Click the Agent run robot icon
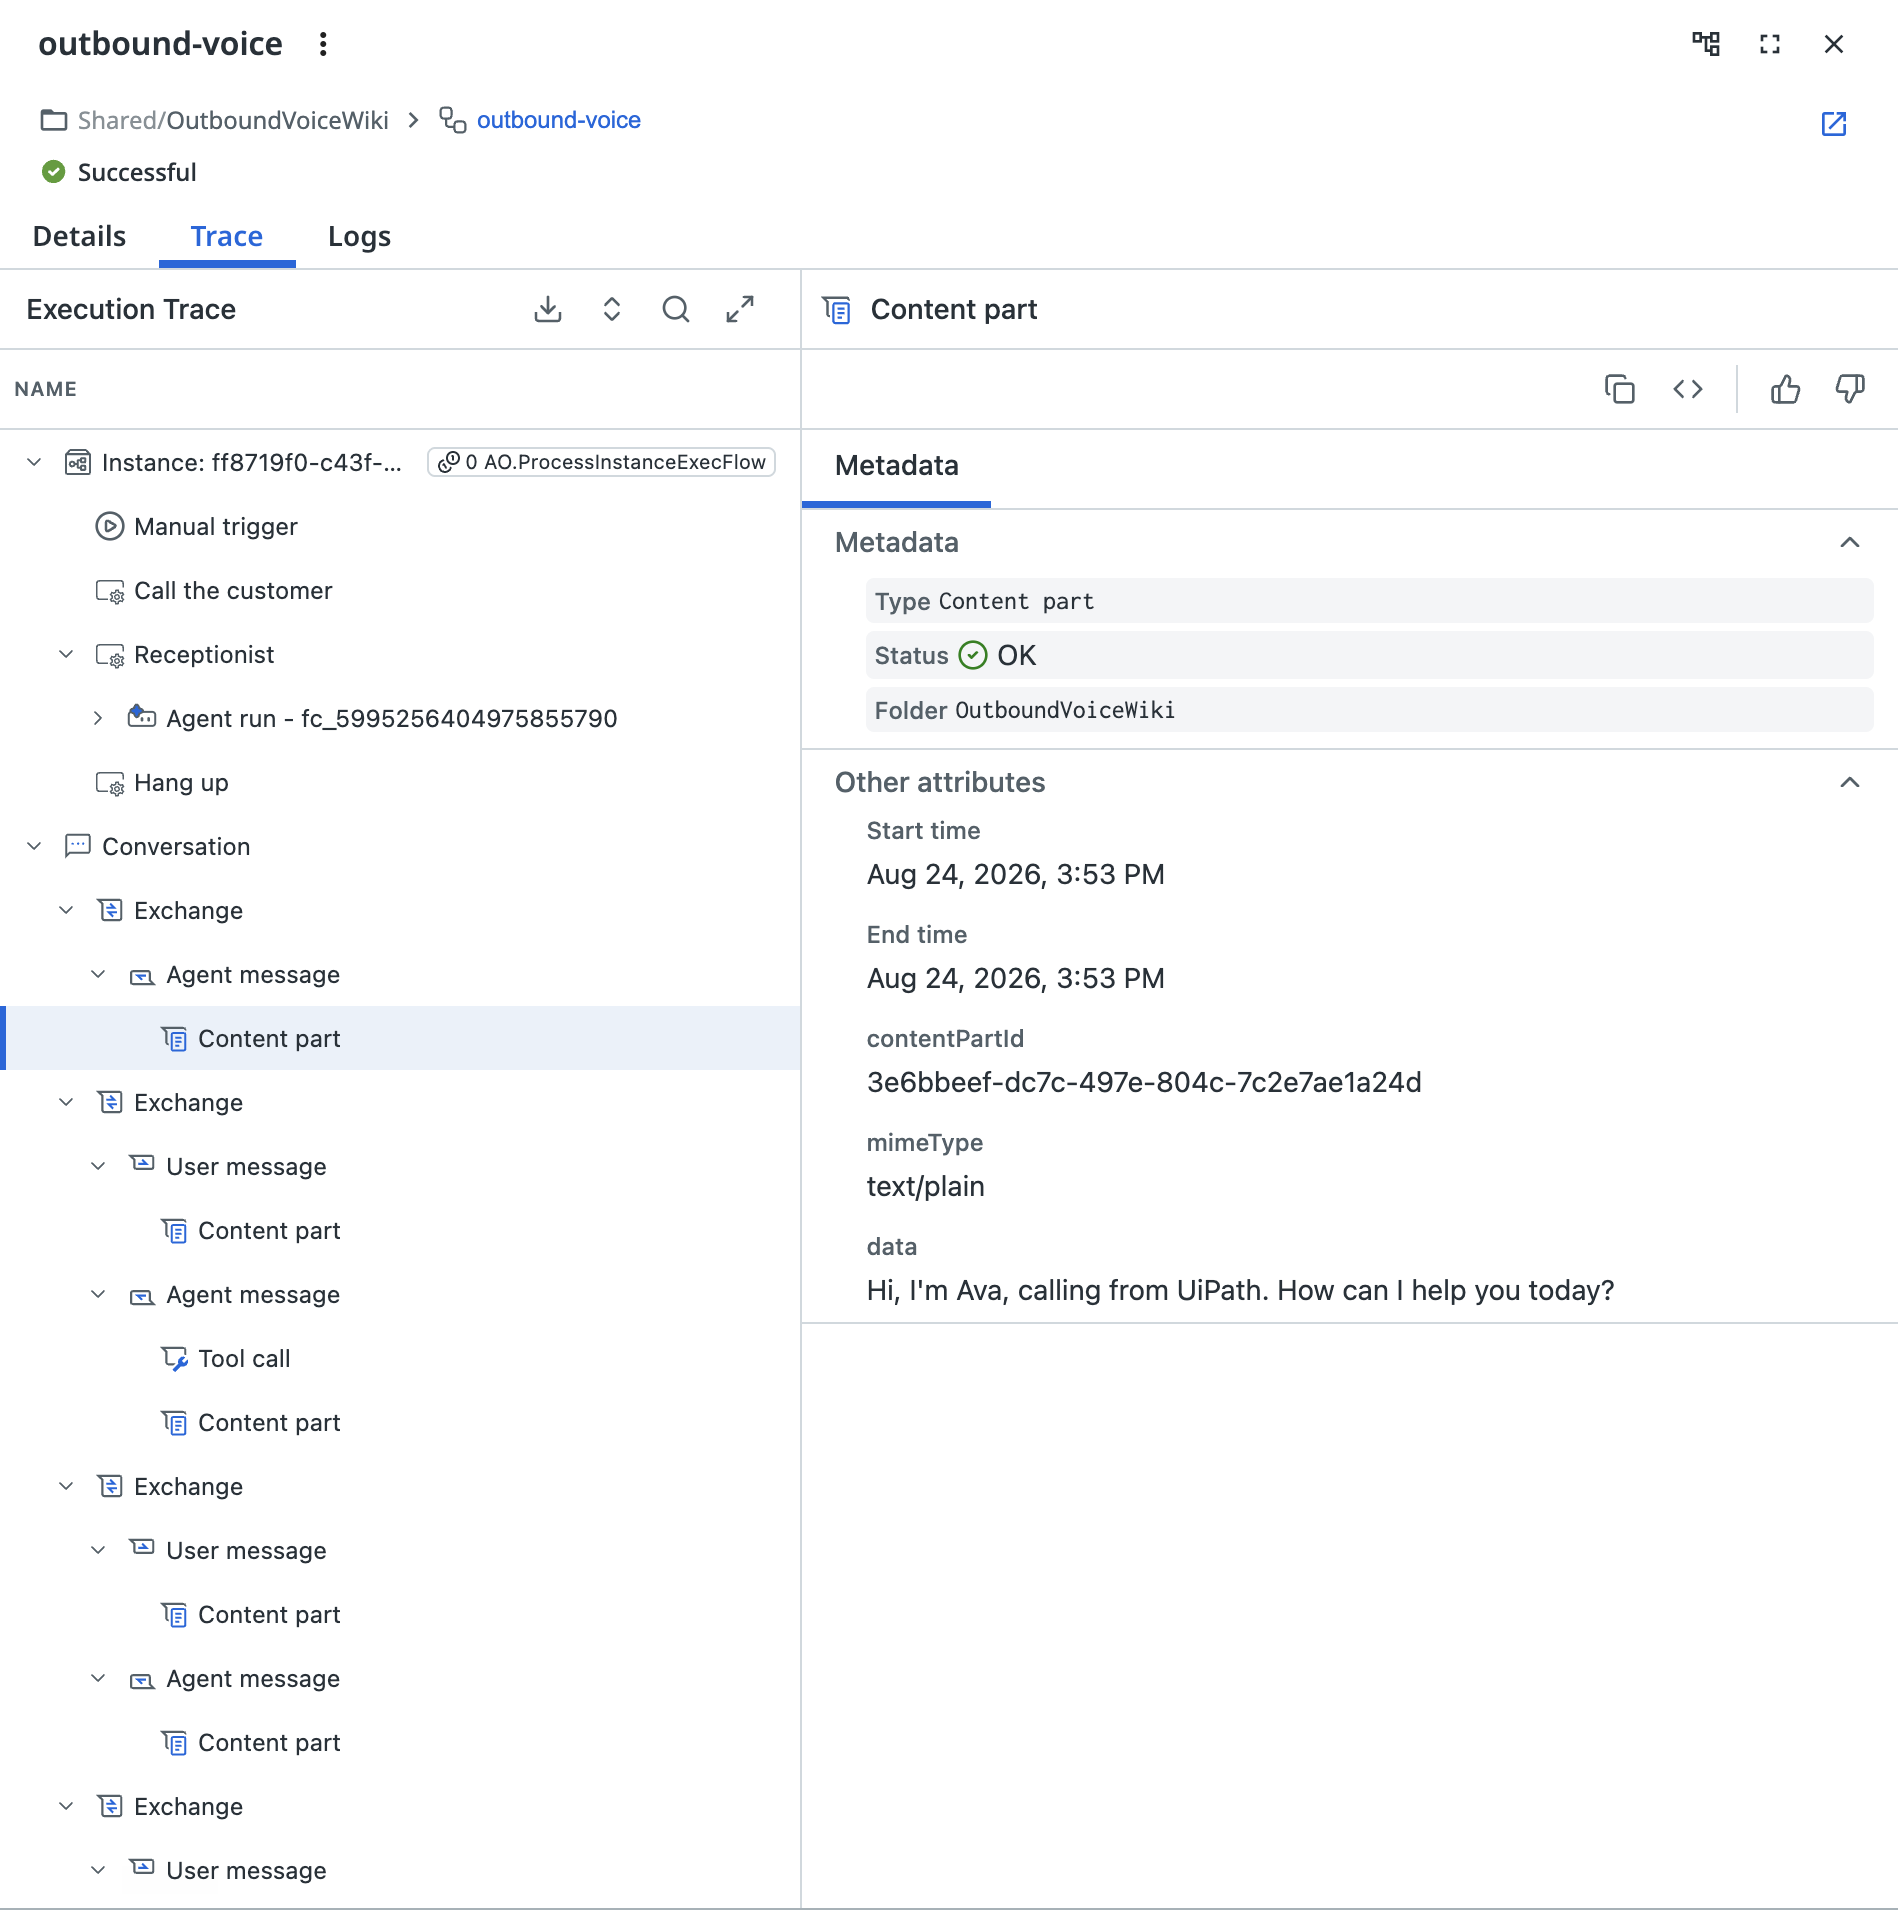The height and width of the screenshot is (1910, 1898). (x=142, y=716)
